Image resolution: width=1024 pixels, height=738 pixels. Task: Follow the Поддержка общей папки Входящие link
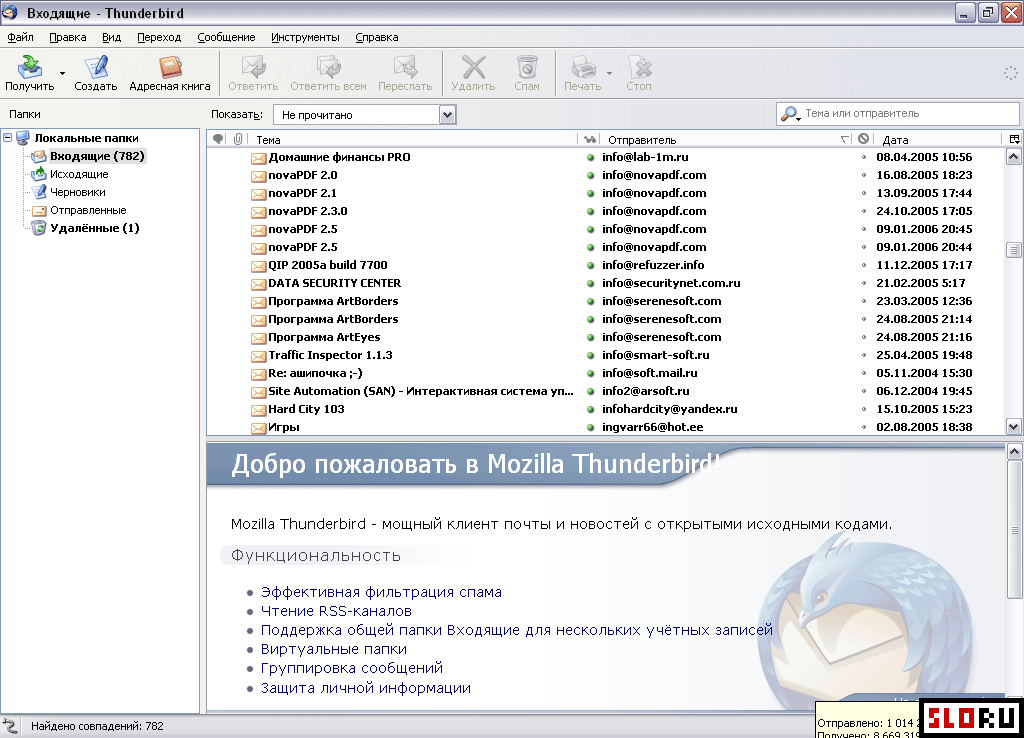517,630
